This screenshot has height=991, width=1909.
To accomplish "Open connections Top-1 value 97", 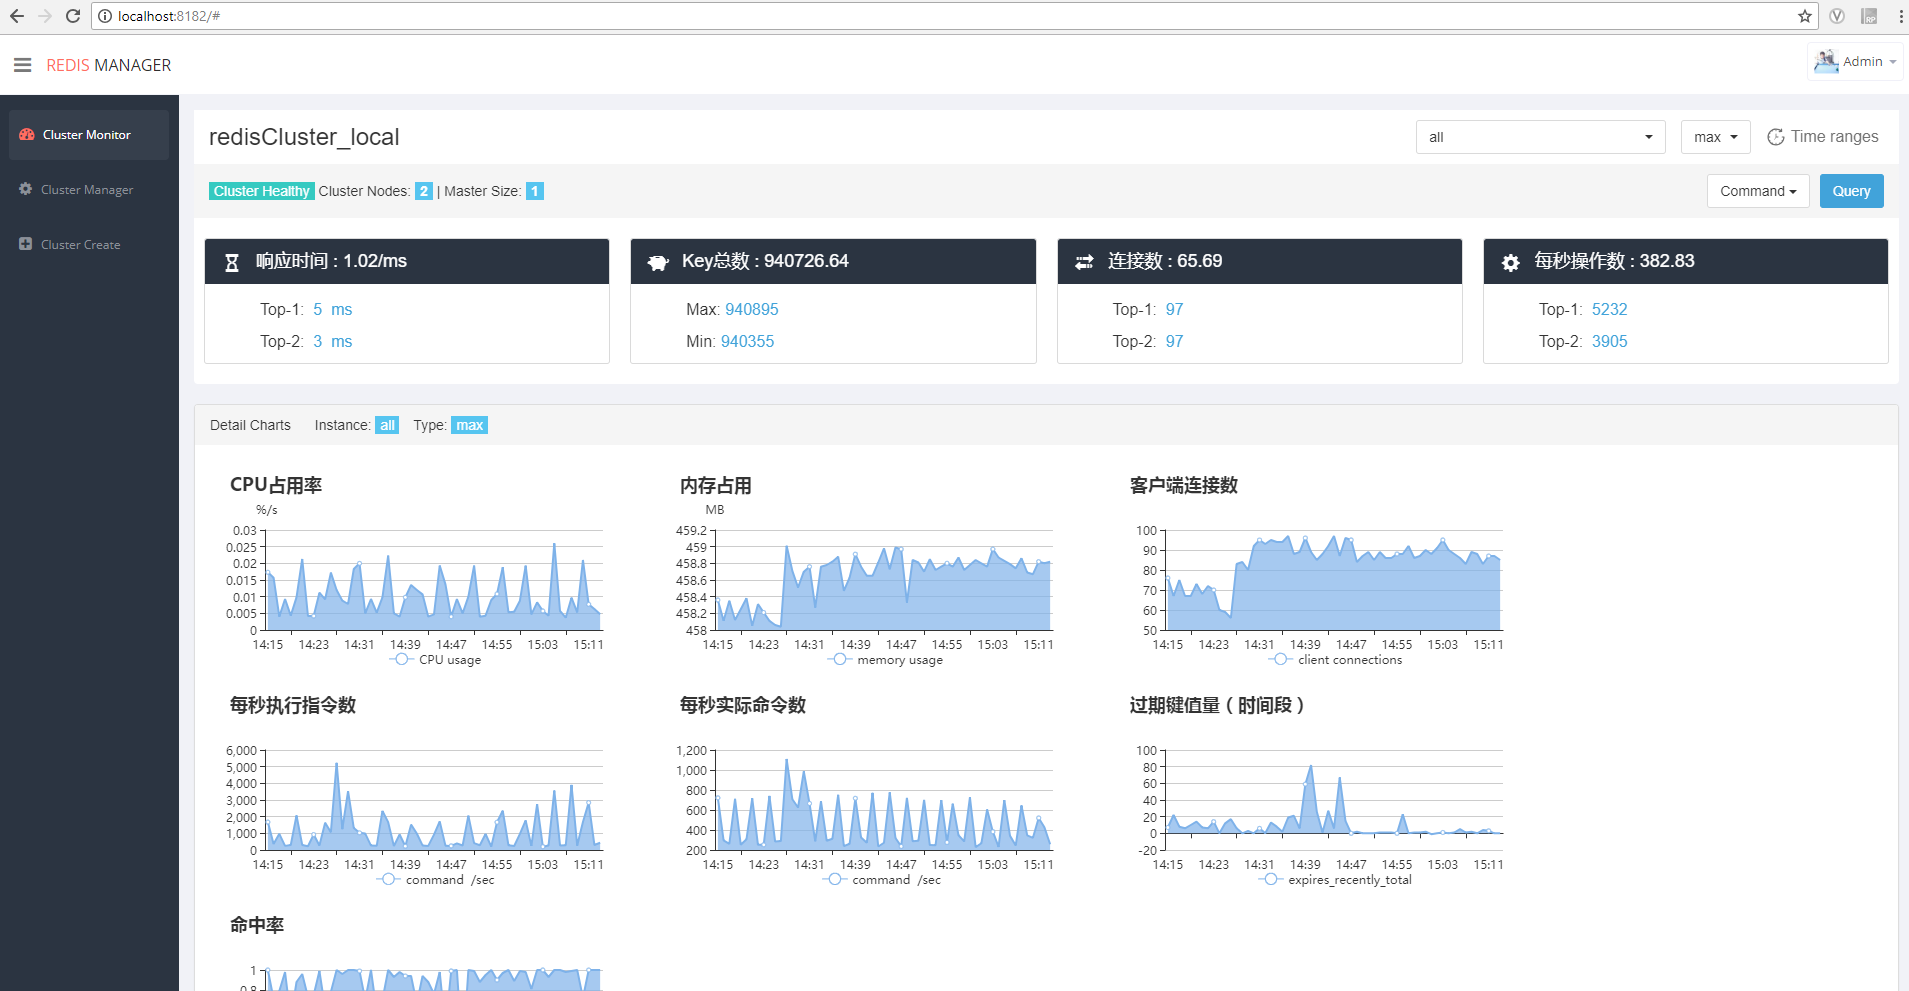I will coord(1174,310).
